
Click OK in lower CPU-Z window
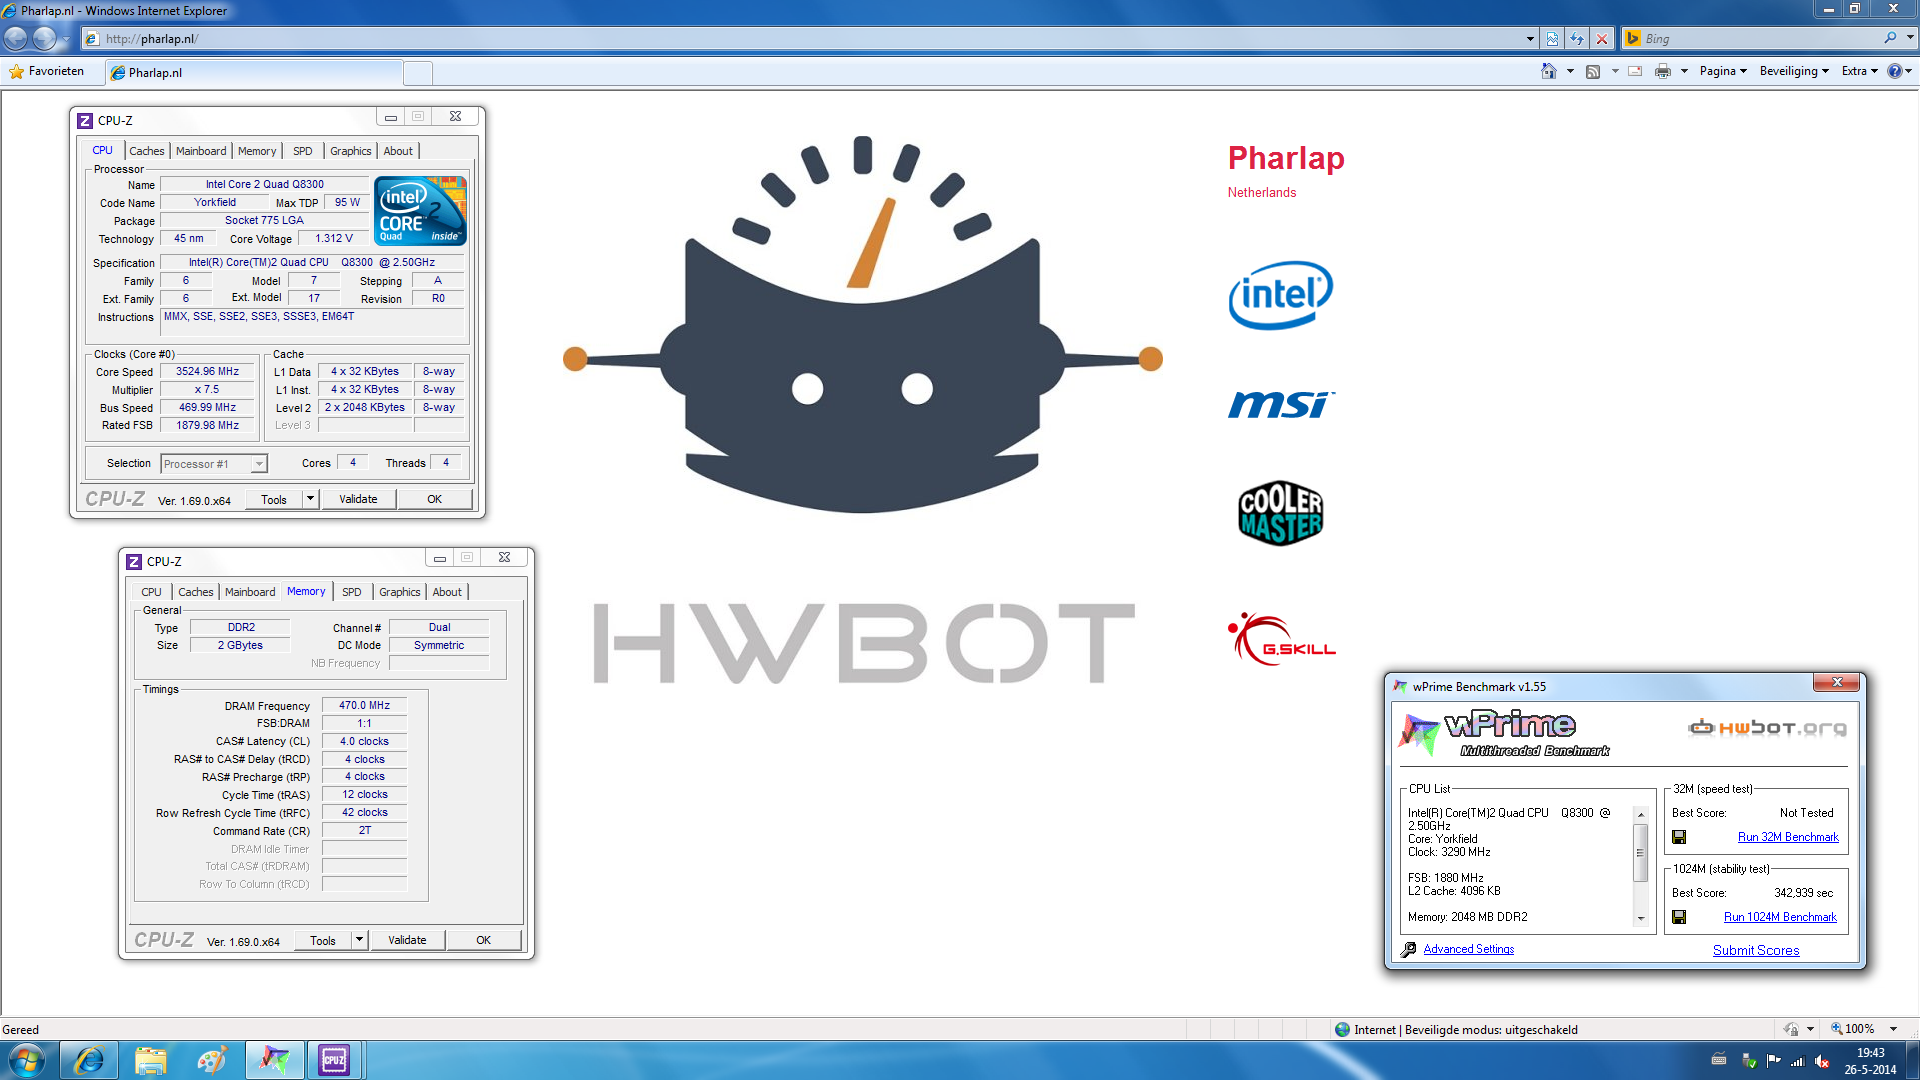point(483,940)
